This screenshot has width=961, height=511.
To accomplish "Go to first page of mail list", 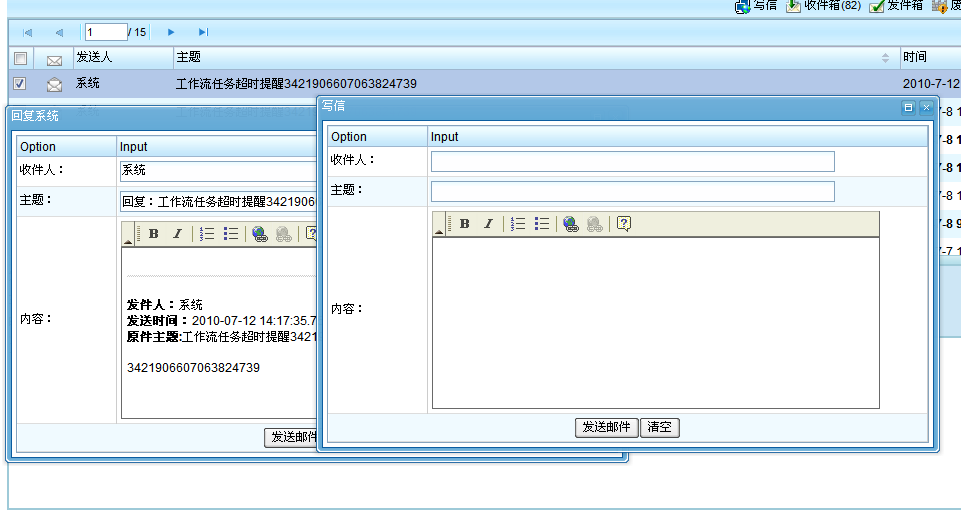I will coord(28,32).
